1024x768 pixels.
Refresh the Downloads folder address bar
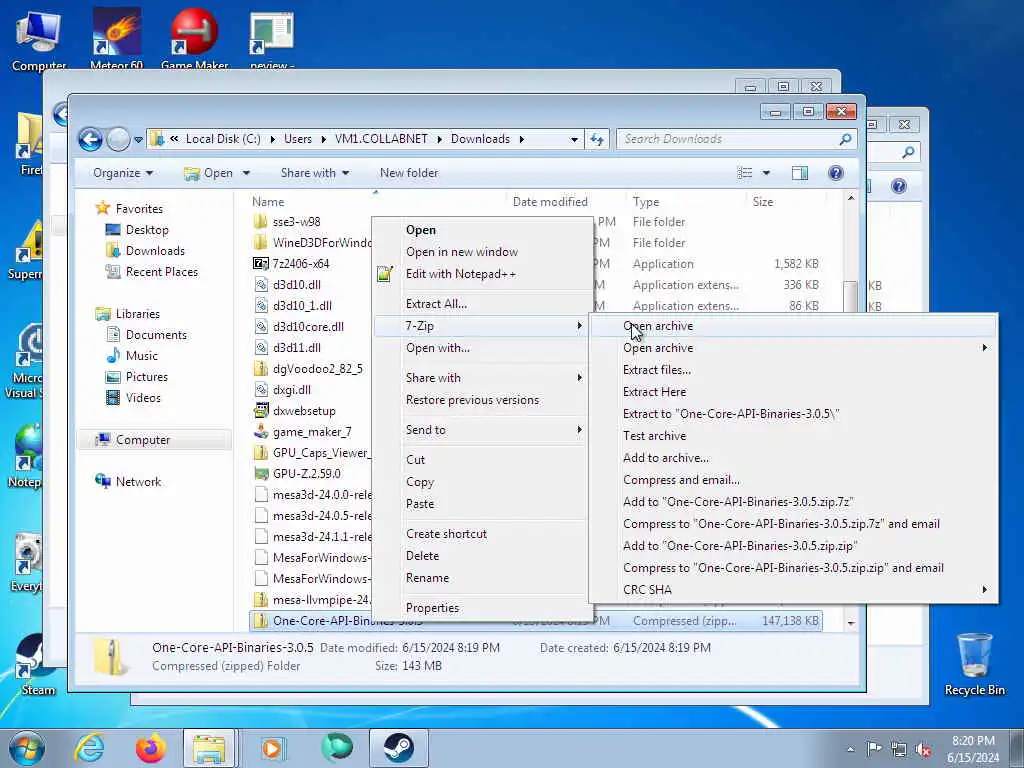[597, 139]
